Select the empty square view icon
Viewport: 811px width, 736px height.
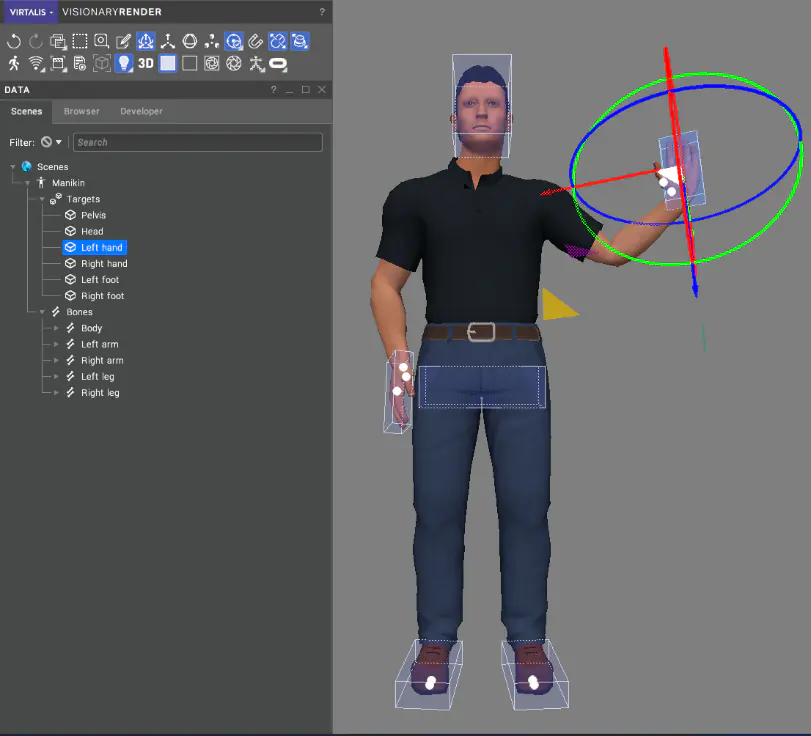coord(190,64)
